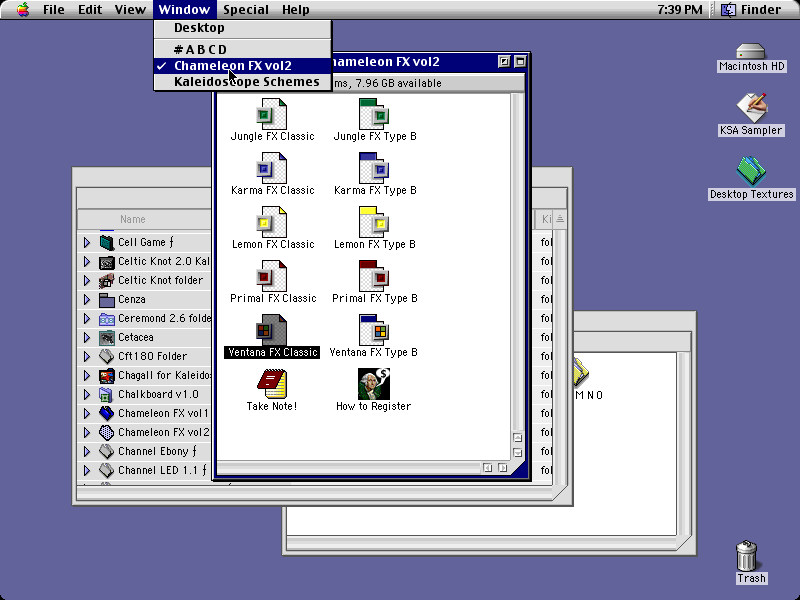Expand the Channel LED 1.1 ƒ triangle
800x600 pixels.
[87, 471]
